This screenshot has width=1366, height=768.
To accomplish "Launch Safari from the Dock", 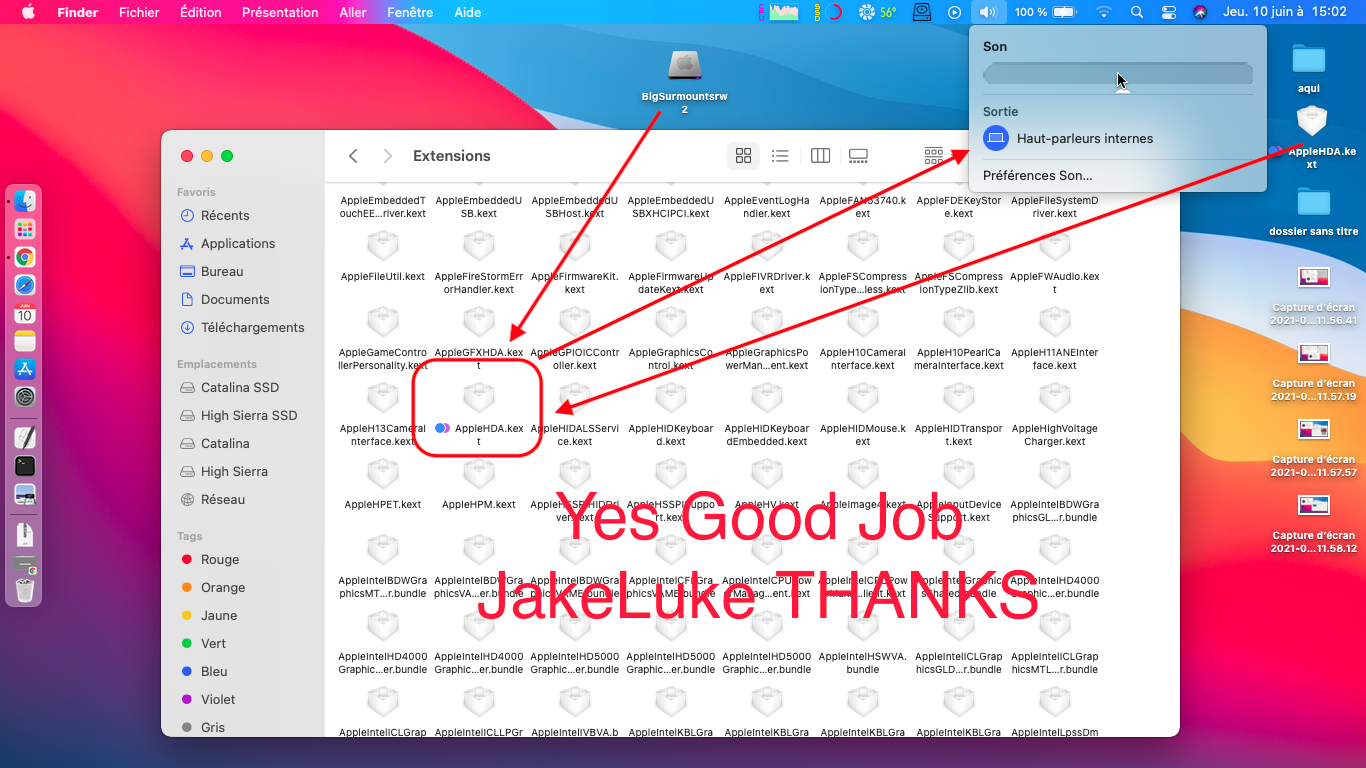I will (x=25, y=285).
